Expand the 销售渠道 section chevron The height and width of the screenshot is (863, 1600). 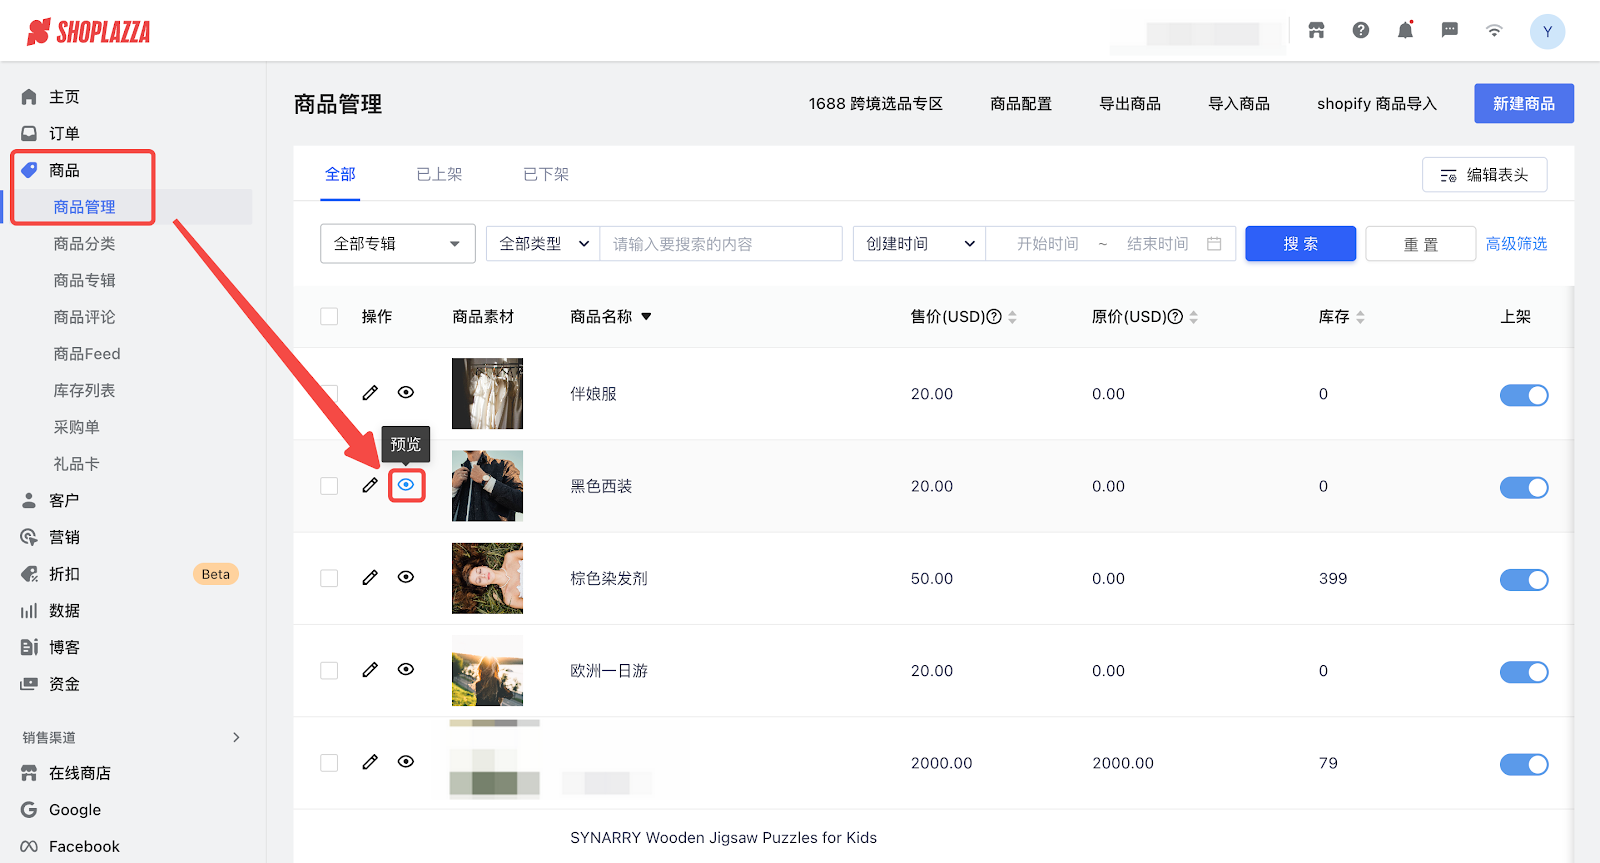coord(236,738)
